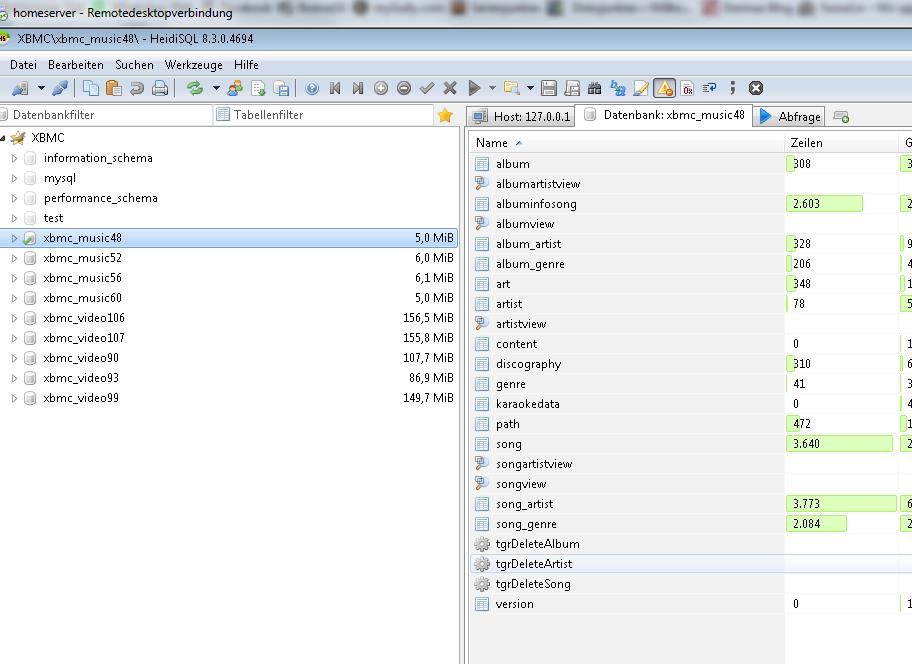912x664 pixels.
Task: Expand the mysql database node
Action: 15,179
